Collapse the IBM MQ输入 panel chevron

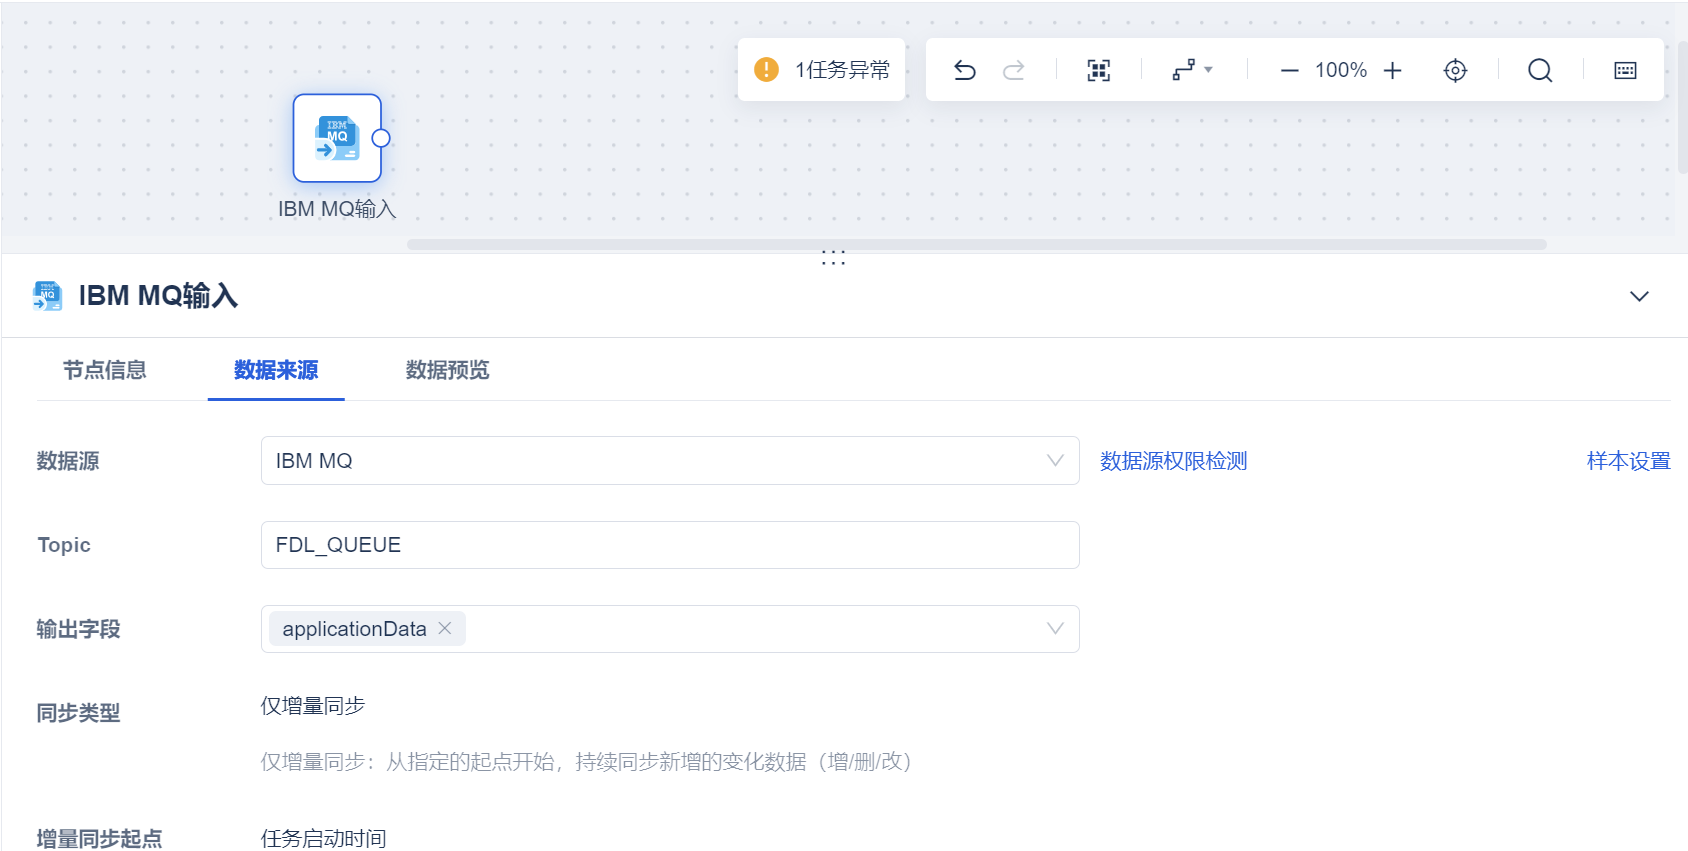pyautogui.click(x=1639, y=296)
